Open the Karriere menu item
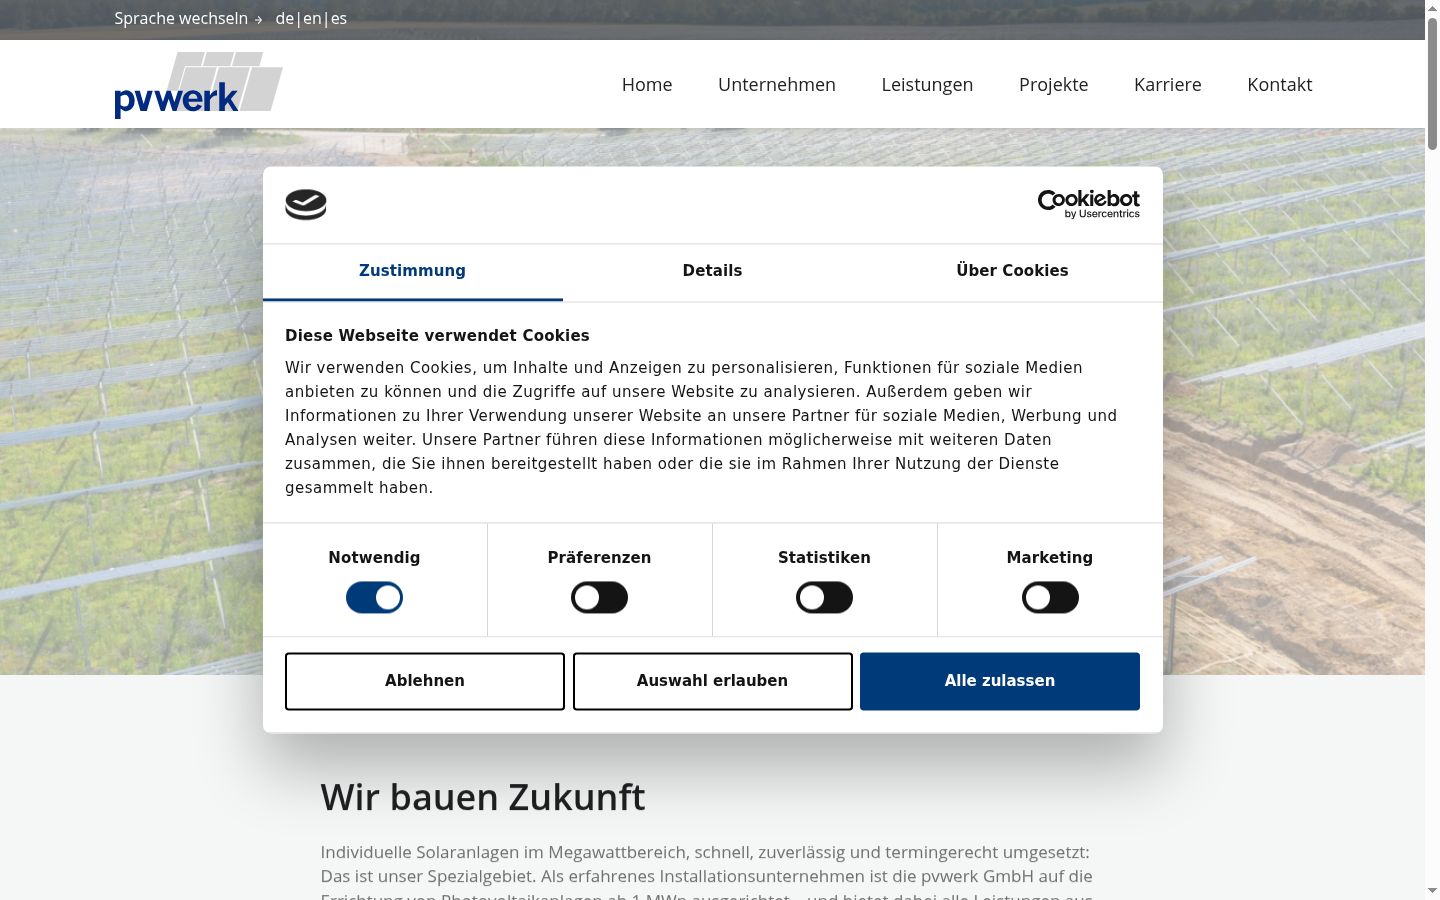The image size is (1440, 900). (x=1168, y=85)
